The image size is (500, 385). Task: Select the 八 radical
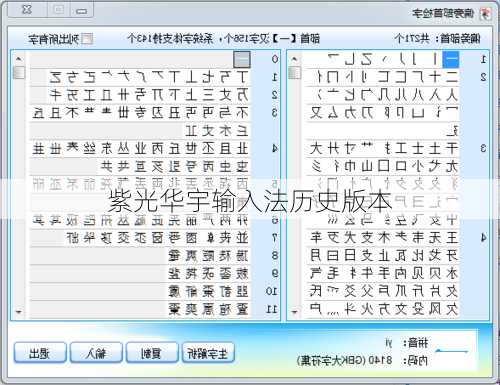(x=418, y=95)
